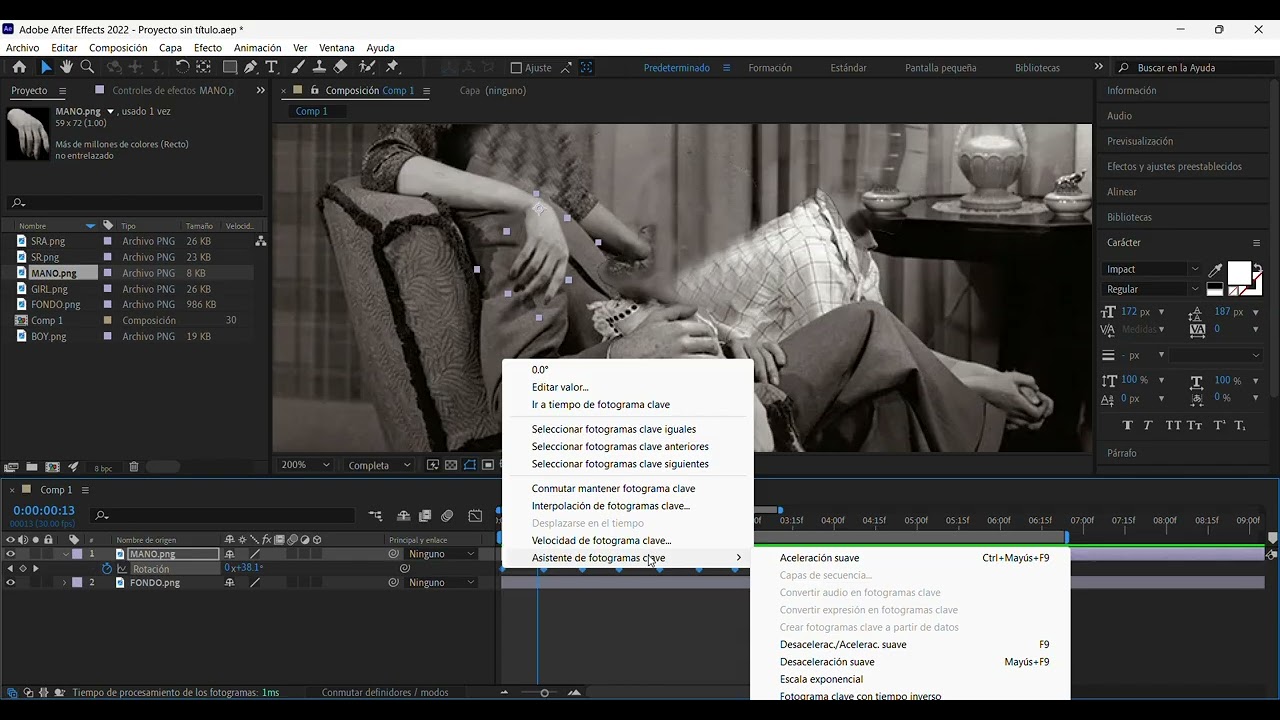Viewport: 1280px width, 720px height.
Task: Select the Hand tool
Action: click(66, 67)
